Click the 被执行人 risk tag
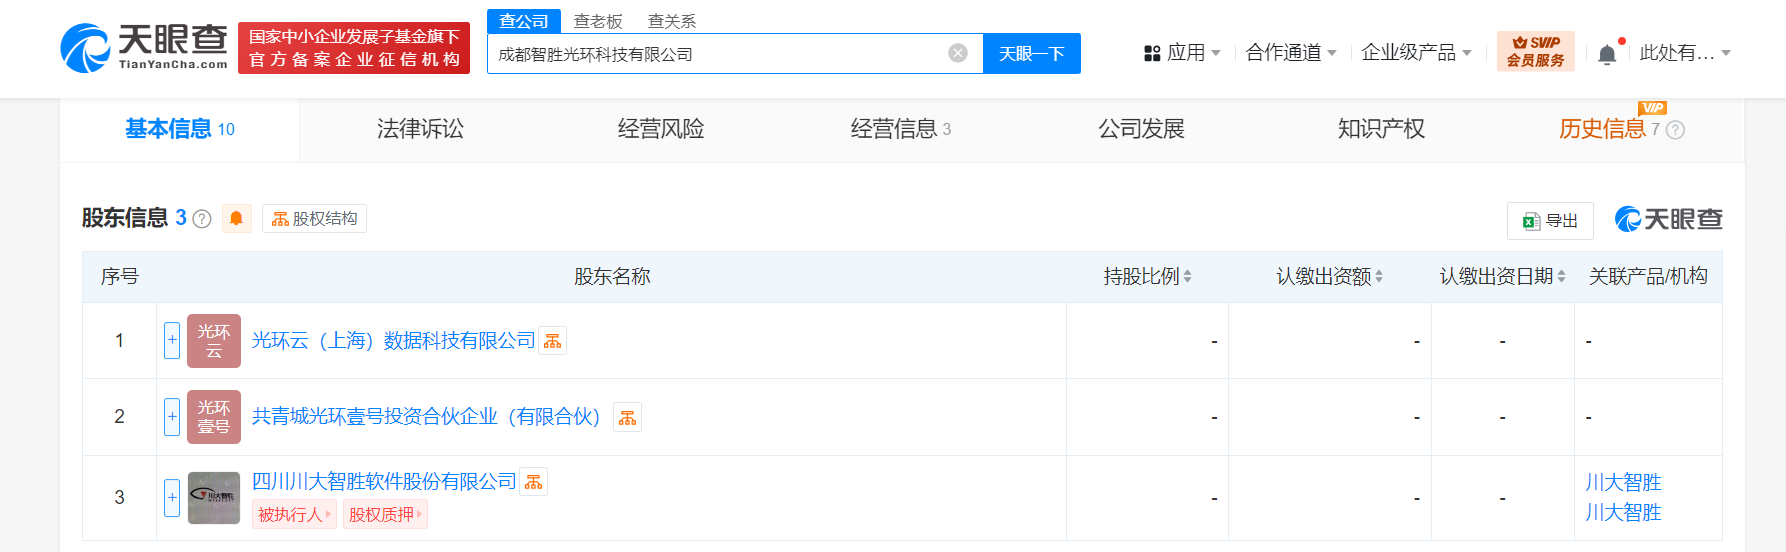The image size is (1786, 552). [294, 514]
